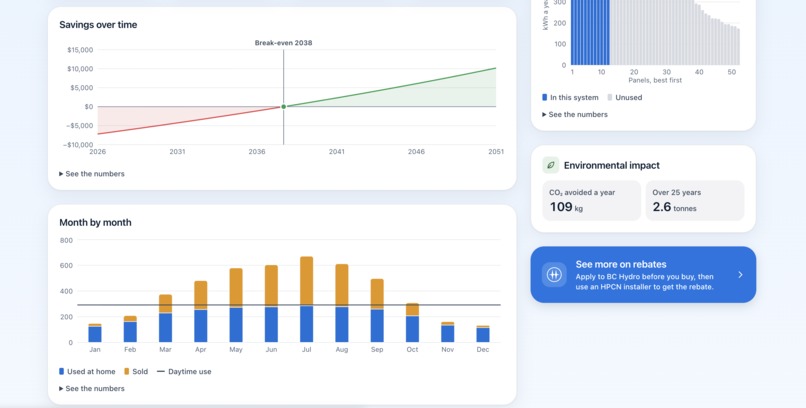Click the 'Panels, best first' axis title
806x408 pixels.
tap(655, 80)
